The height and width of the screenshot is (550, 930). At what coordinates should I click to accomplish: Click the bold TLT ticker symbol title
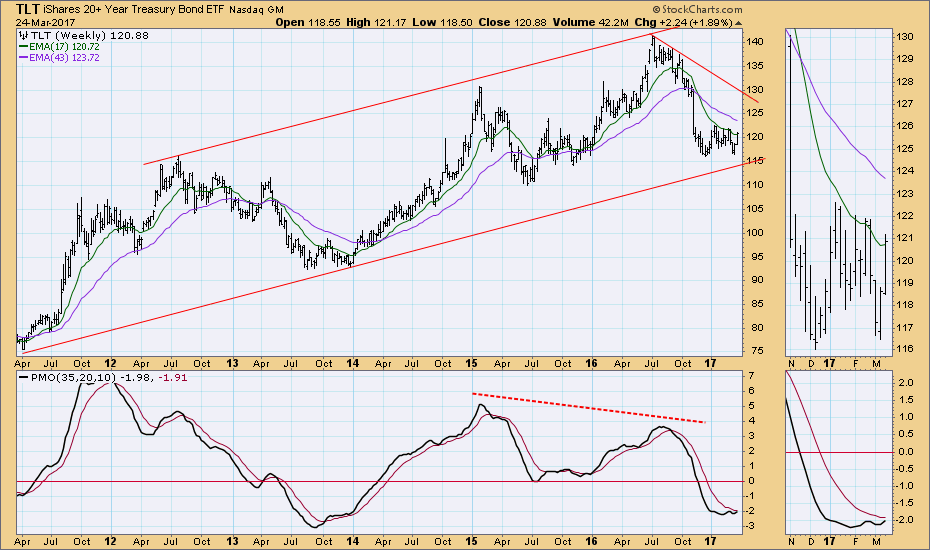pyautogui.click(x=28, y=9)
